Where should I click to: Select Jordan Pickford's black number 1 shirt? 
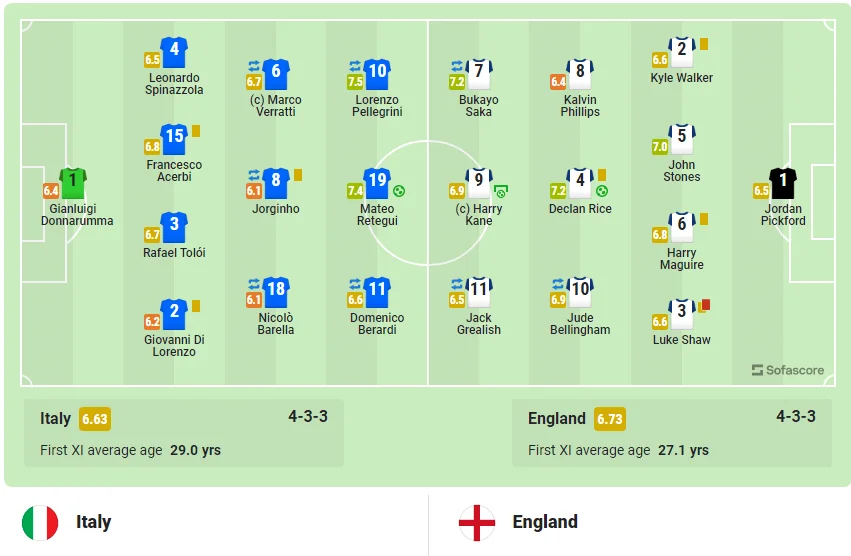click(x=782, y=183)
